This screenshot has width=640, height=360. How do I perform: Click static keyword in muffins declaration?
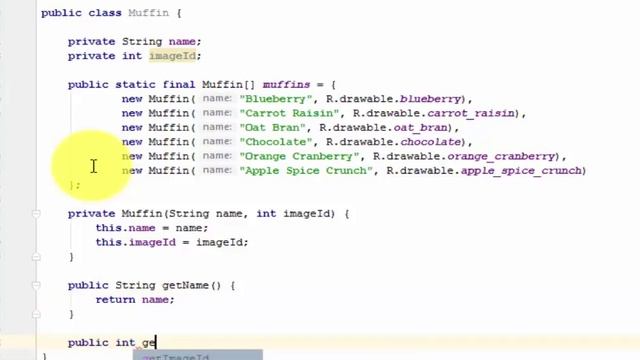pos(135,84)
